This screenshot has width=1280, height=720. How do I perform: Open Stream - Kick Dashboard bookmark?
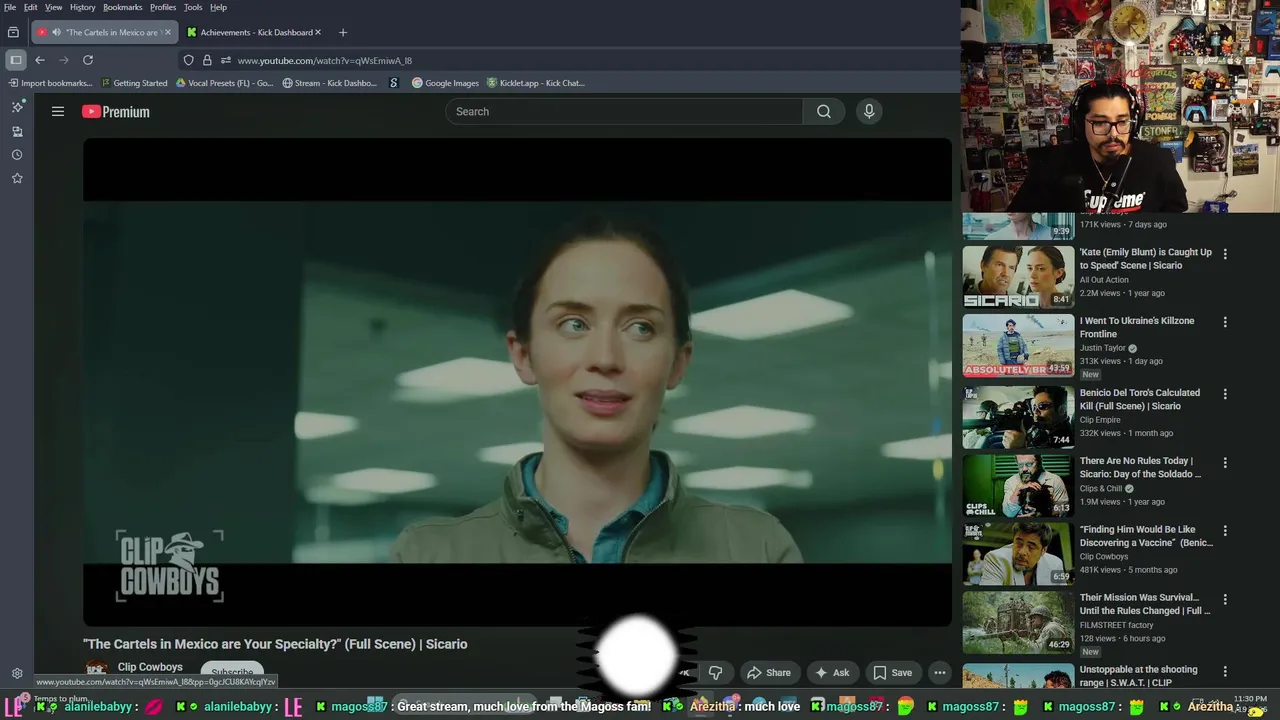click(x=329, y=83)
